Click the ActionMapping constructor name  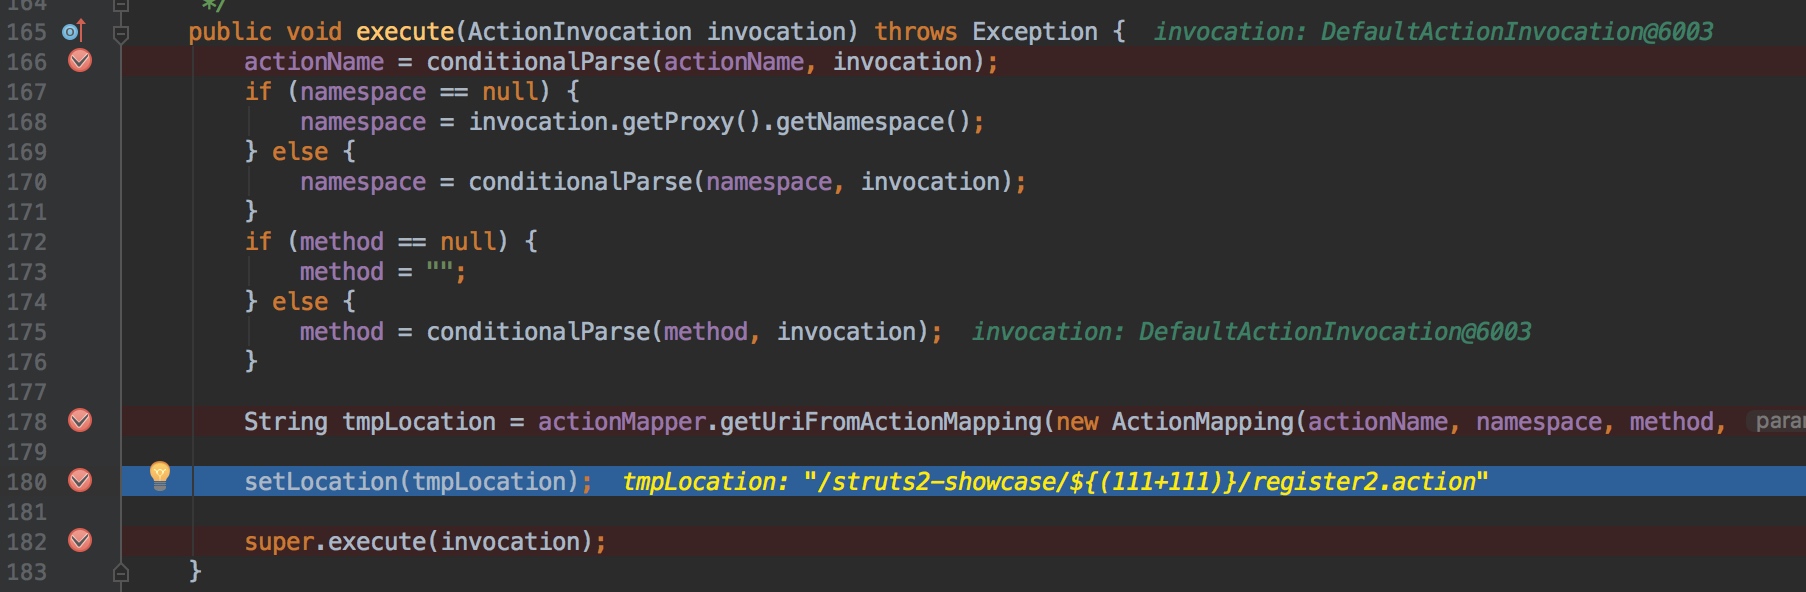click(x=1203, y=422)
